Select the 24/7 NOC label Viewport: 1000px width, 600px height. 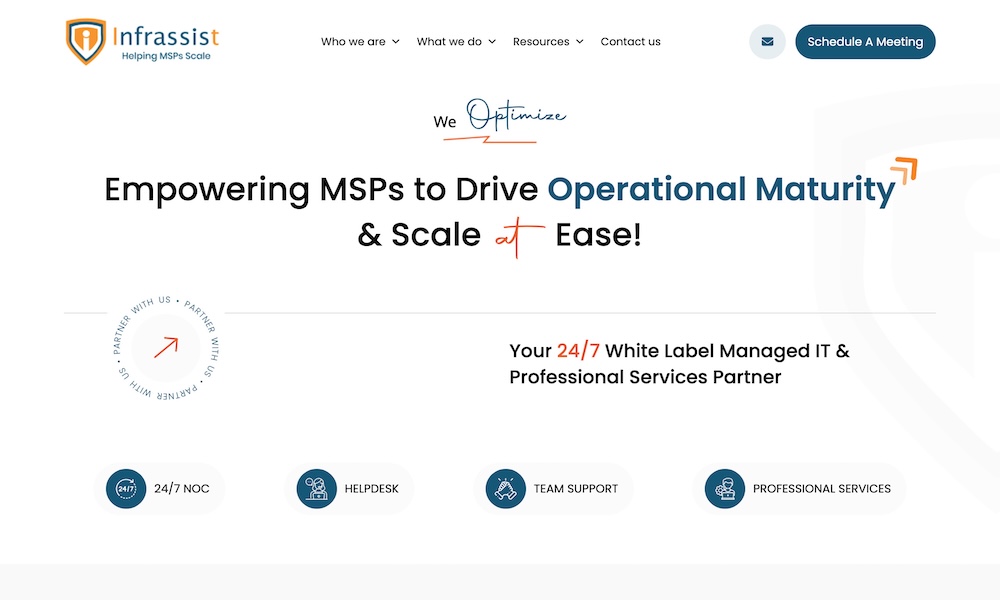click(x=175, y=489)
